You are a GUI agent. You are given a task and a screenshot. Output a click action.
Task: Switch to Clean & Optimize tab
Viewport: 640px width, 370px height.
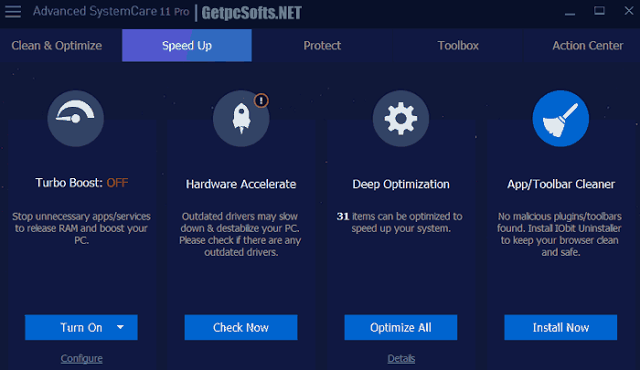pyautogui.click(x=57, y=45)
